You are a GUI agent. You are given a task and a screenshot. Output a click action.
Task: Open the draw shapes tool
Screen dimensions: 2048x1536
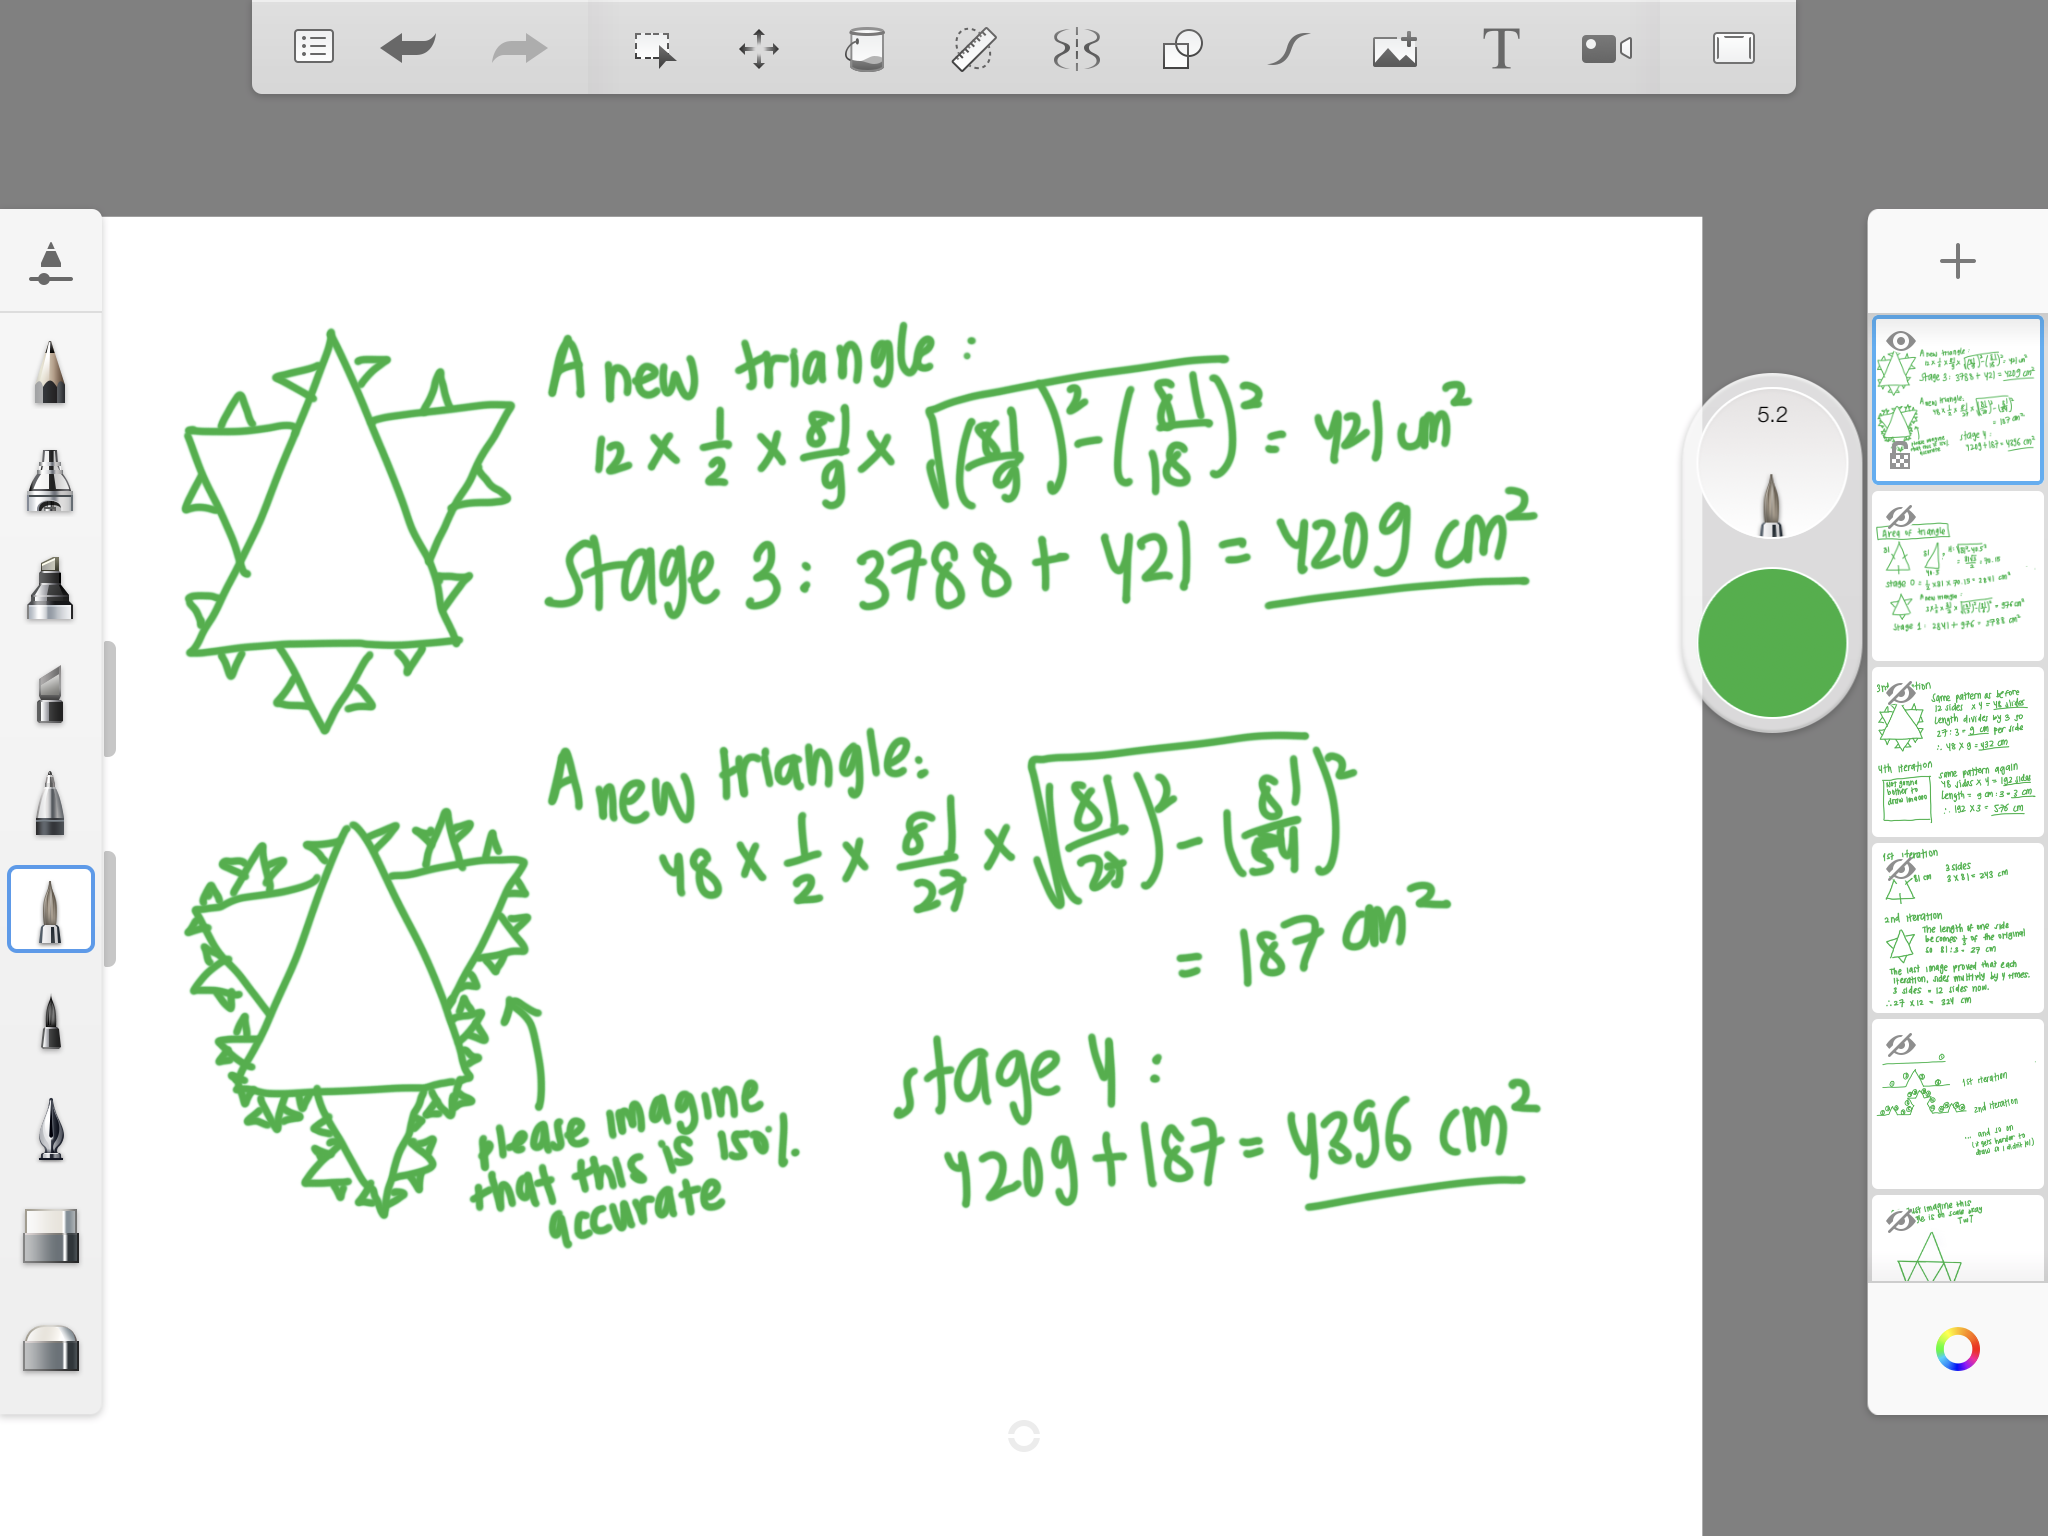(x=1182, y=48)
